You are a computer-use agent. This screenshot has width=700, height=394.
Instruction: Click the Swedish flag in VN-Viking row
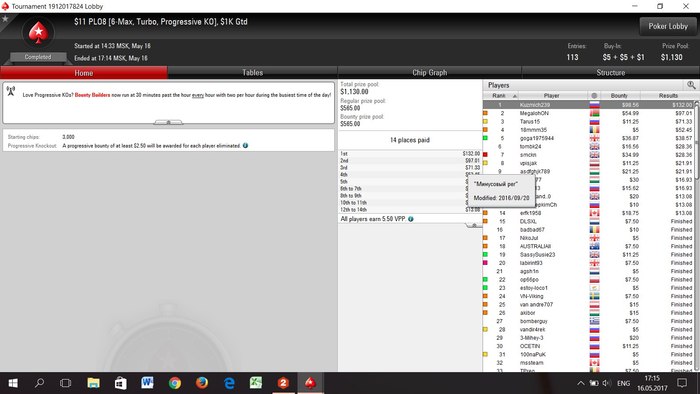coord(594,296)
